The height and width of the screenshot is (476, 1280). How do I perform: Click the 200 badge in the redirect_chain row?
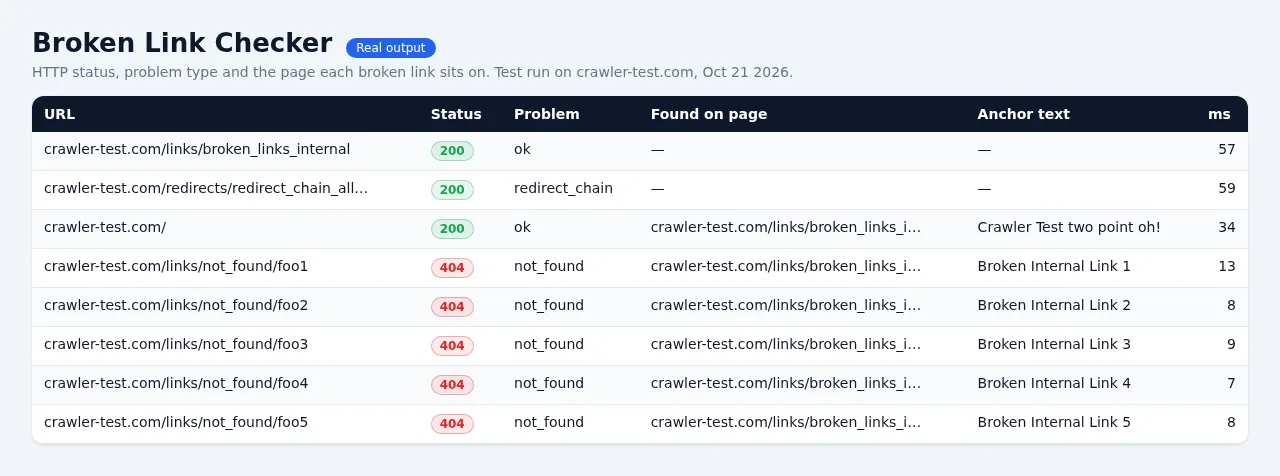point(452,190)
